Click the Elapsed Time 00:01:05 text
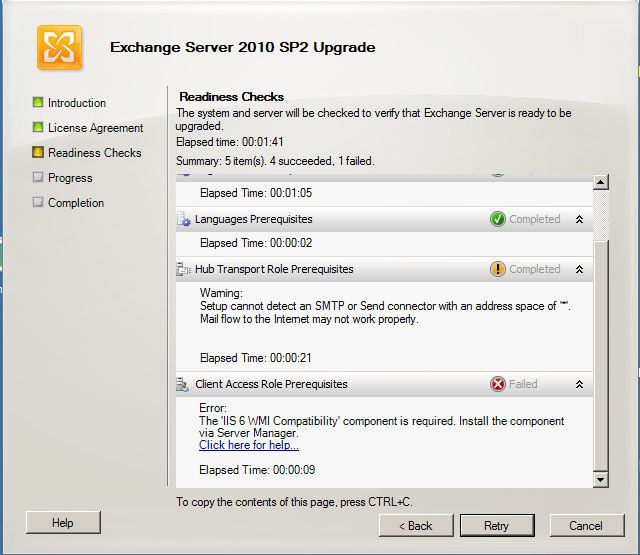The height and width of the screenshot is (555, 640). [256, 193]
